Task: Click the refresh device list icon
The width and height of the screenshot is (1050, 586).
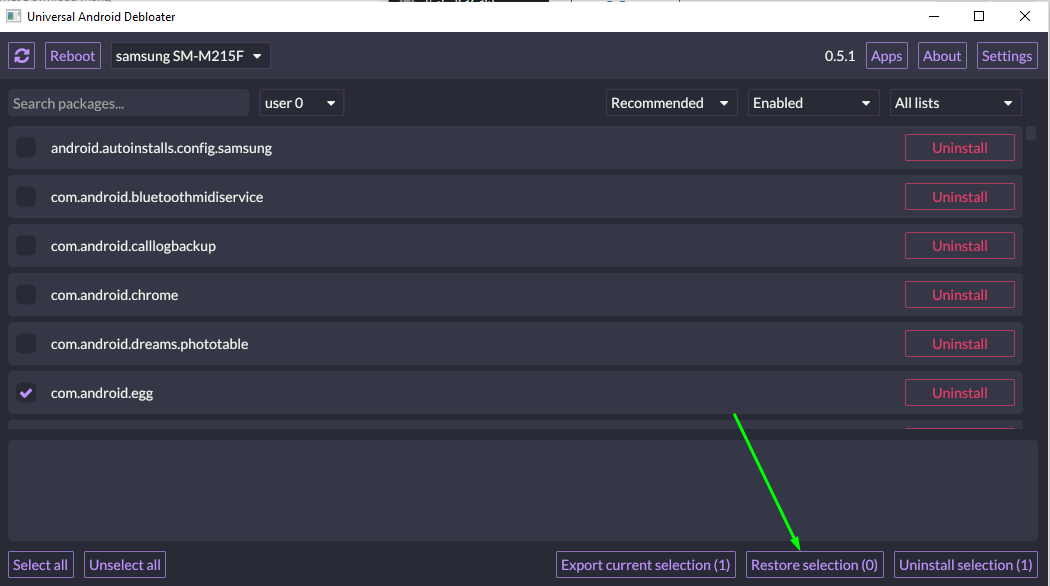Action: click(x=21, y=56)
